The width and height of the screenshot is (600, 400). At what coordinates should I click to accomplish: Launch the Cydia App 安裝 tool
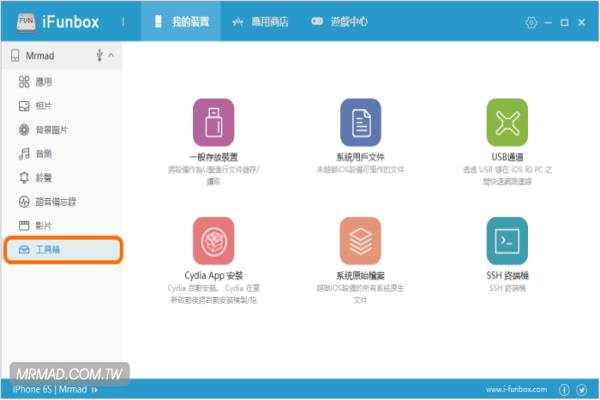[x=214, y=241]
